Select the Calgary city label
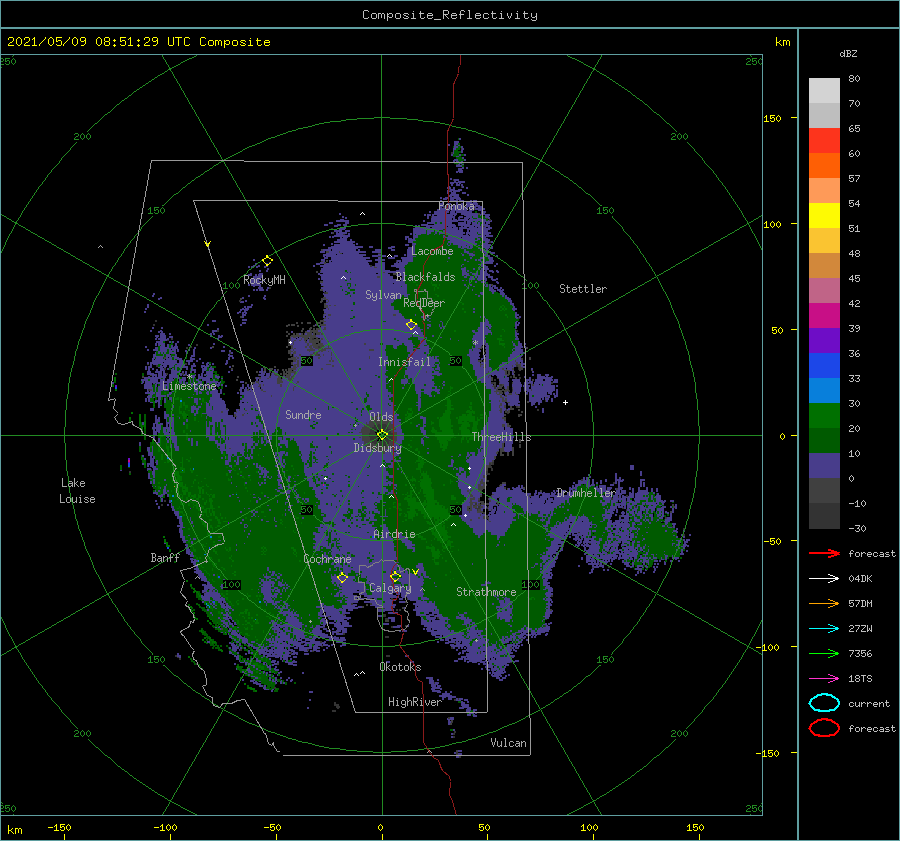The image size is (900, 841). click(390, 588)
